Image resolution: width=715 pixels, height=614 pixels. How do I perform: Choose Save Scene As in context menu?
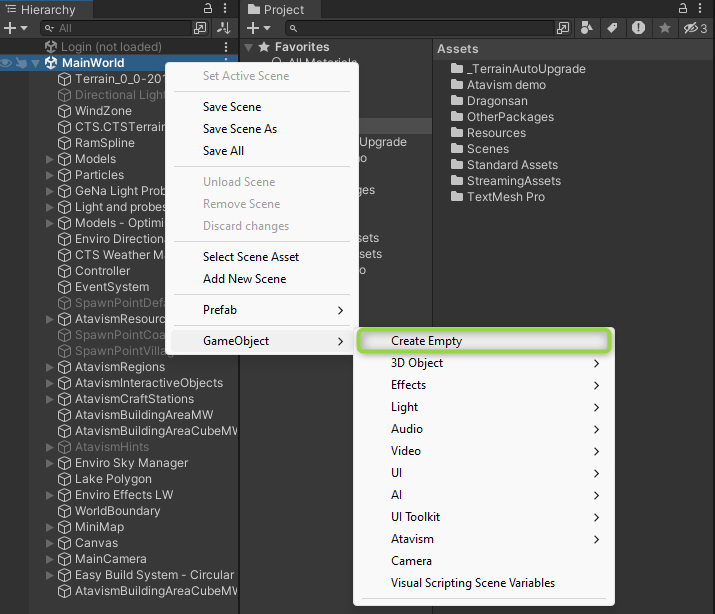tap(239, 129)
